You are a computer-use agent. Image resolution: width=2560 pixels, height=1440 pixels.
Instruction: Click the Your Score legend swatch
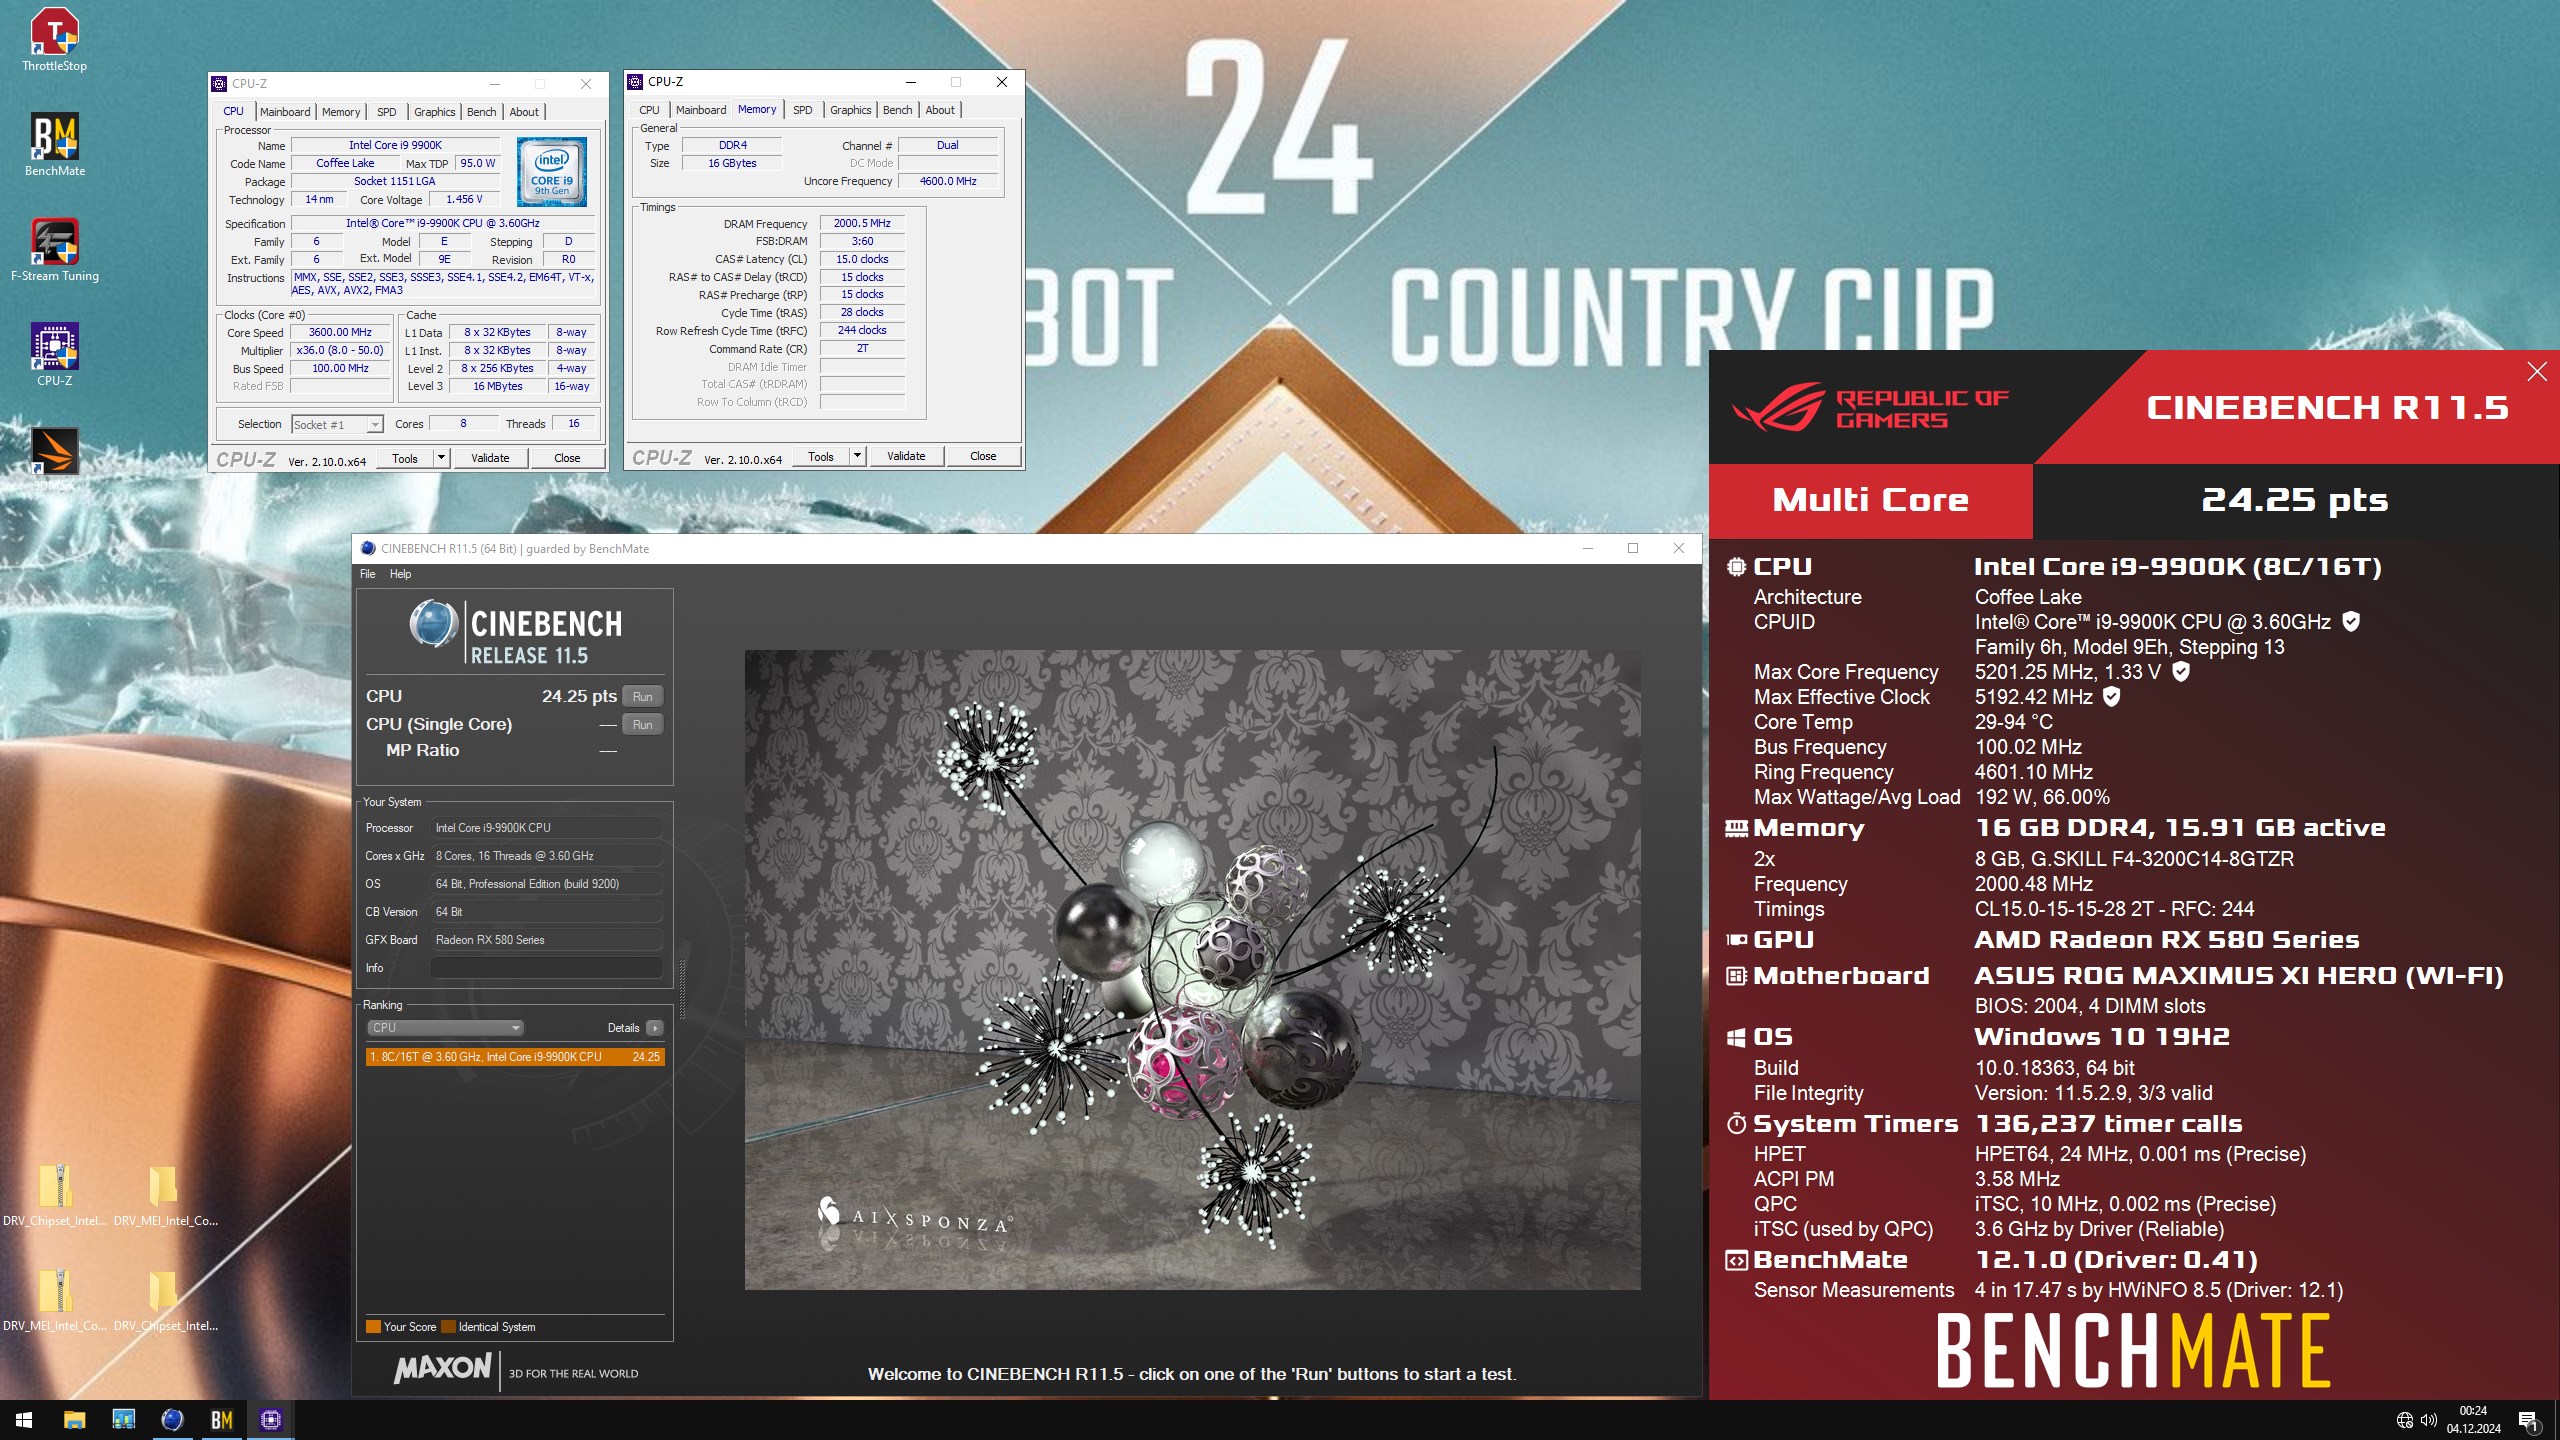point(373,1327)
